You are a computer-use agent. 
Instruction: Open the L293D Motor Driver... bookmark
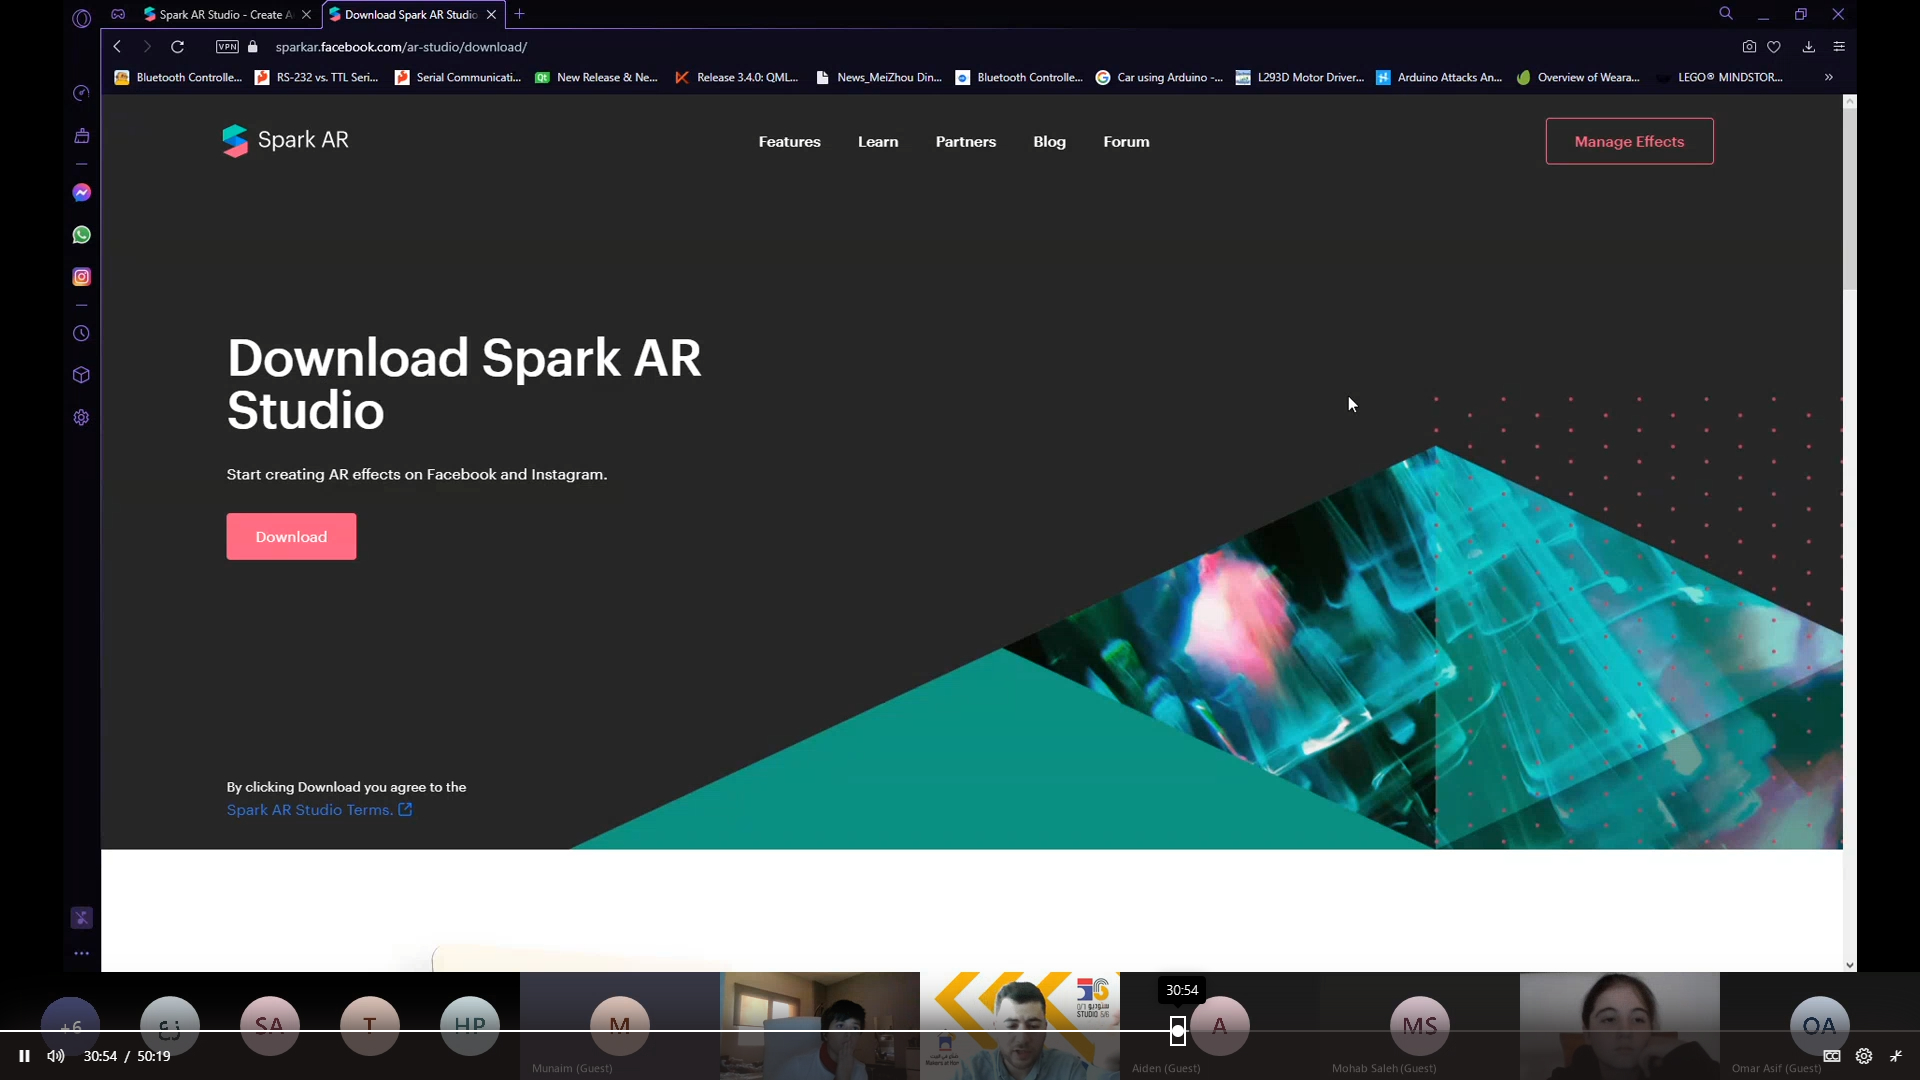[1300, 77]
